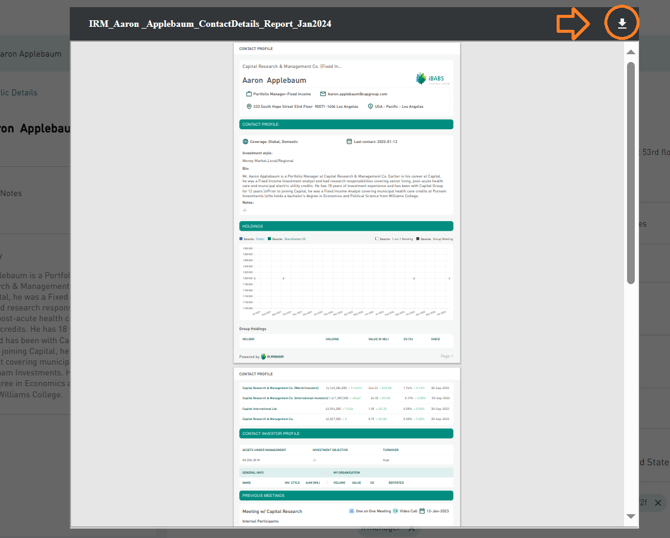
Task: Click the iBABS logo in the report
Action: (x=432, y=79)
